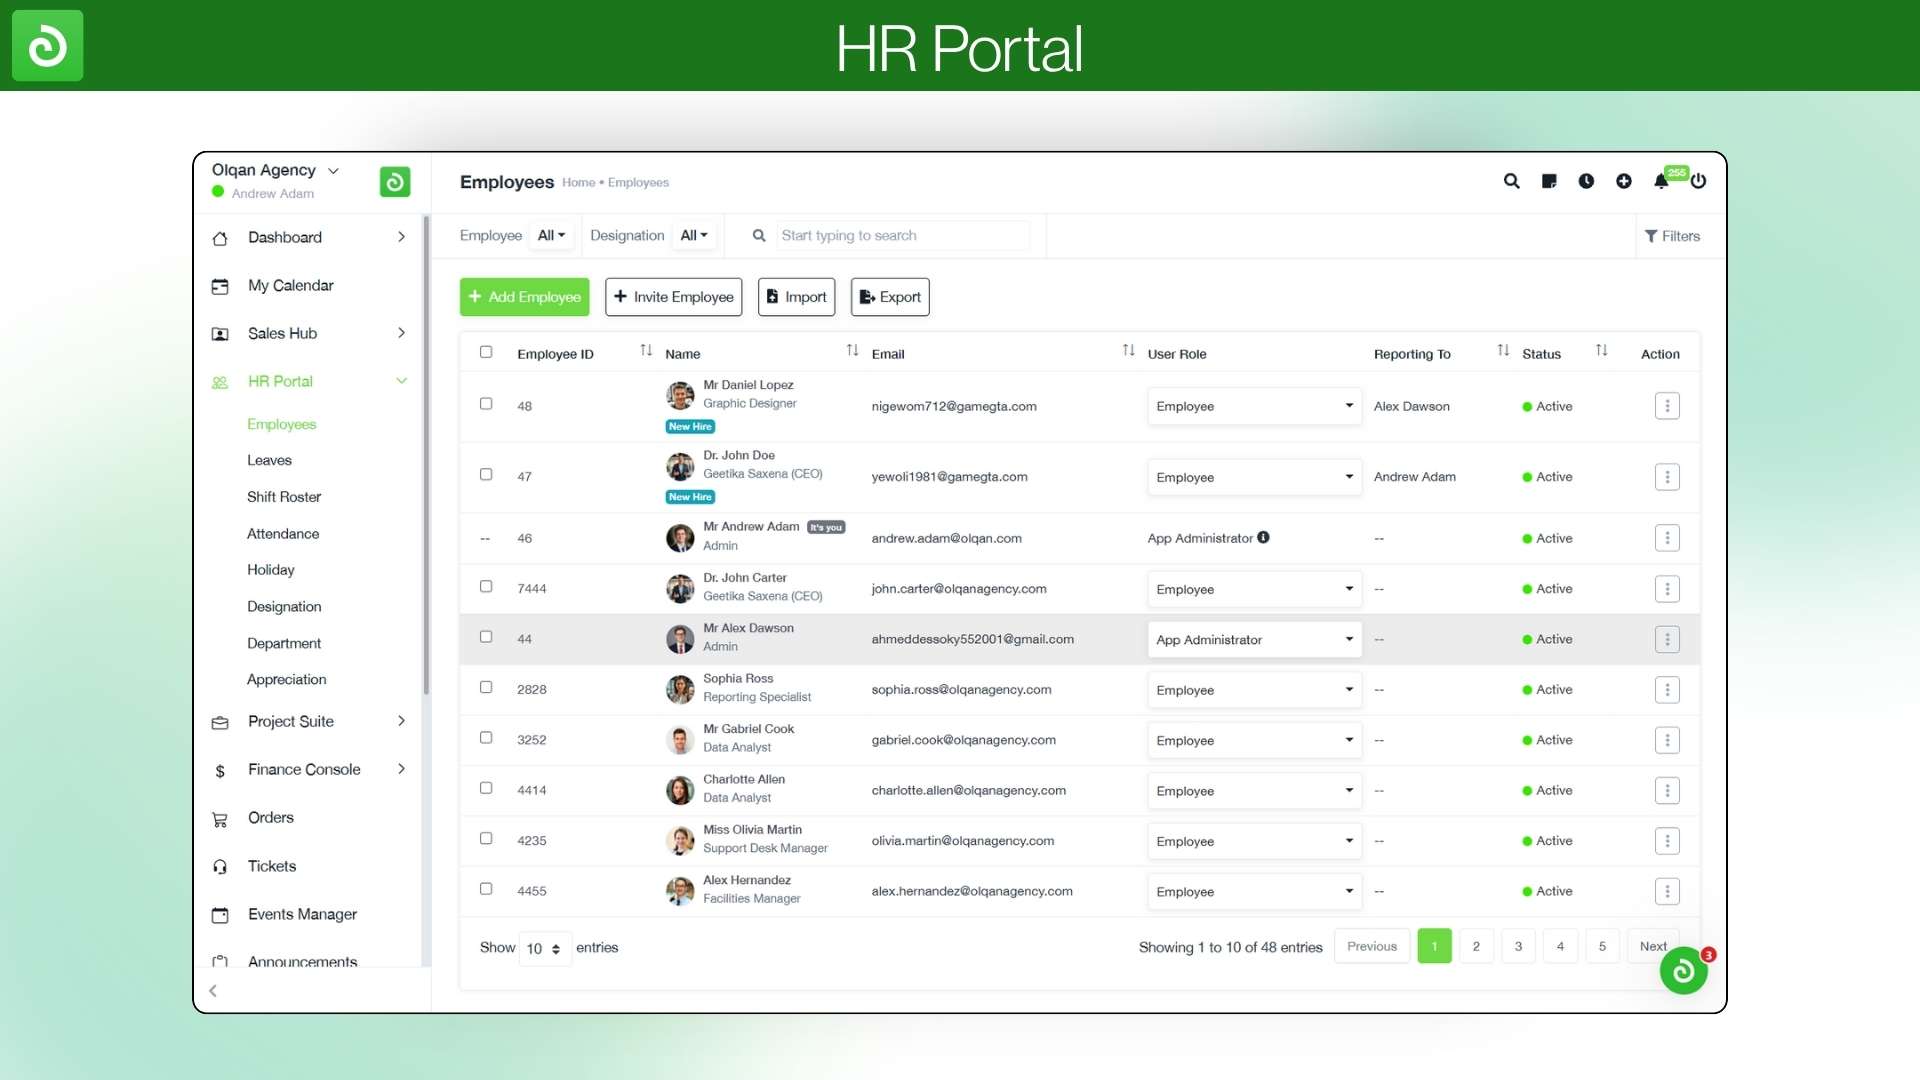Collapse the HR Portal menu section
The height and width of the screenshot is (1080, 1920).
402,381
